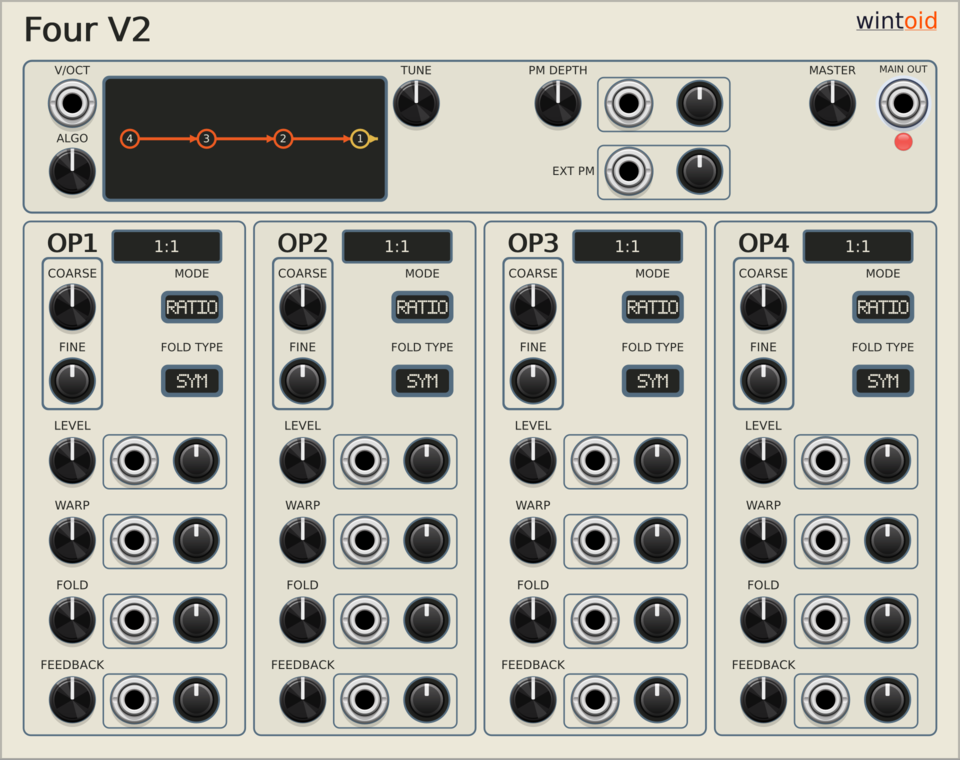The width and height of the screenshot is (960, 760).
Task: Switch OP4 FOLD TYPE SYM button
Action: point(883,381)
